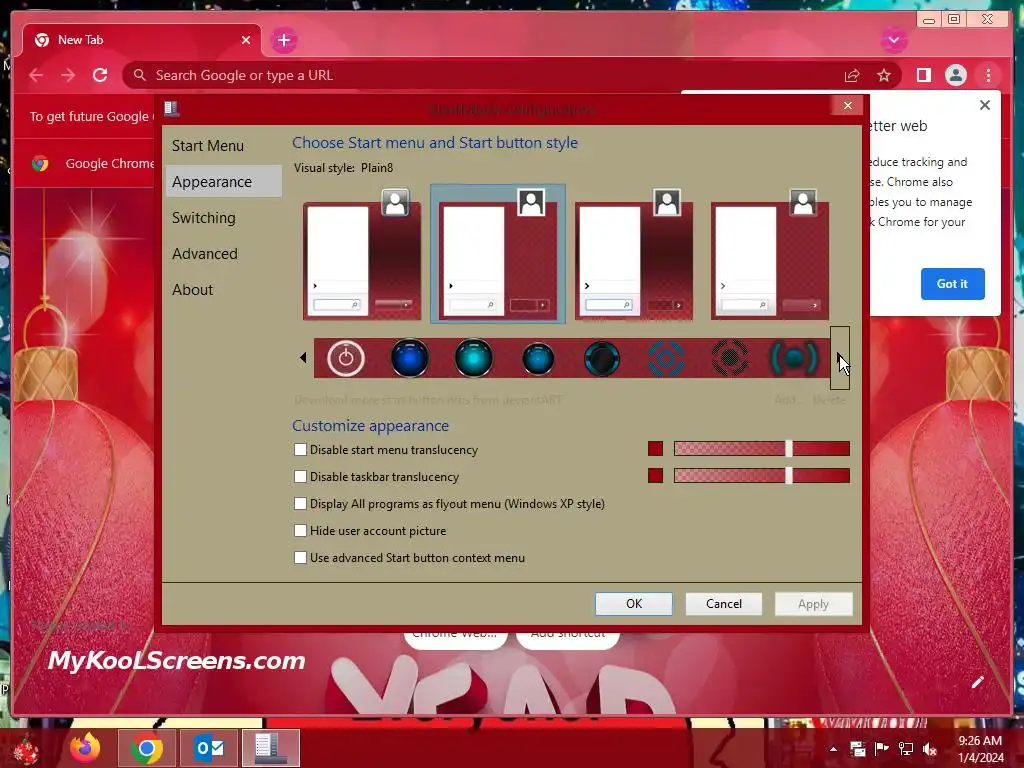Open the muted volume tray icon
This screenshot has width=1024, height=768.
pyautogui.click(x=930, y=749)
